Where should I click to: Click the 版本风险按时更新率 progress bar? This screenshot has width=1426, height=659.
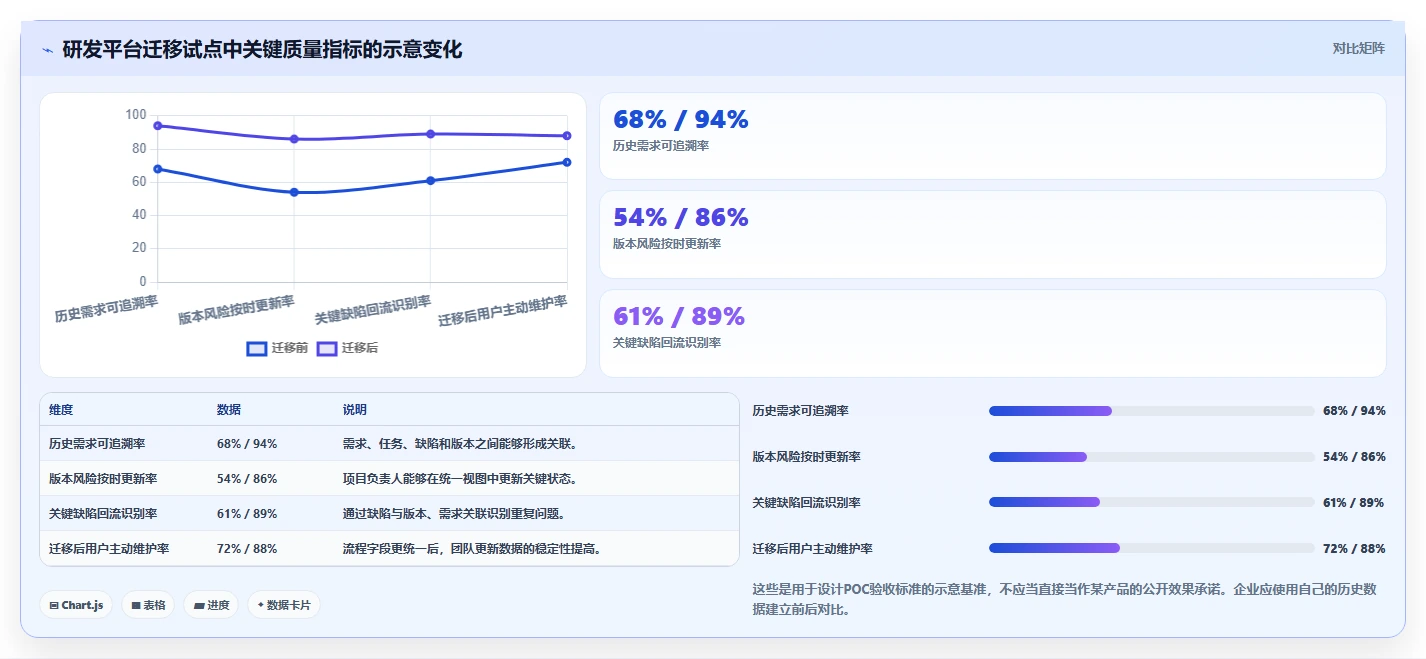pyautogui.click(x=1151, y=457)
